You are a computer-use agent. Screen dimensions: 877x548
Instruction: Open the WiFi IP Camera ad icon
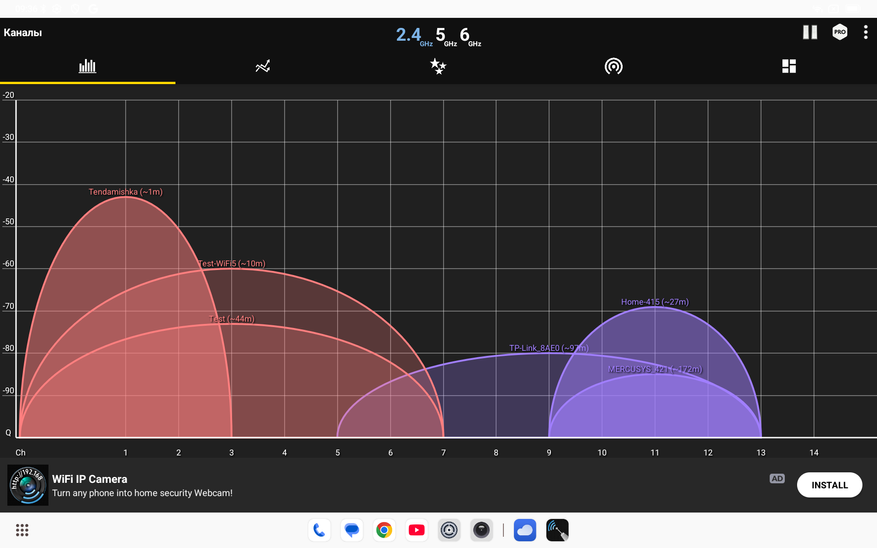click(28, 485)
